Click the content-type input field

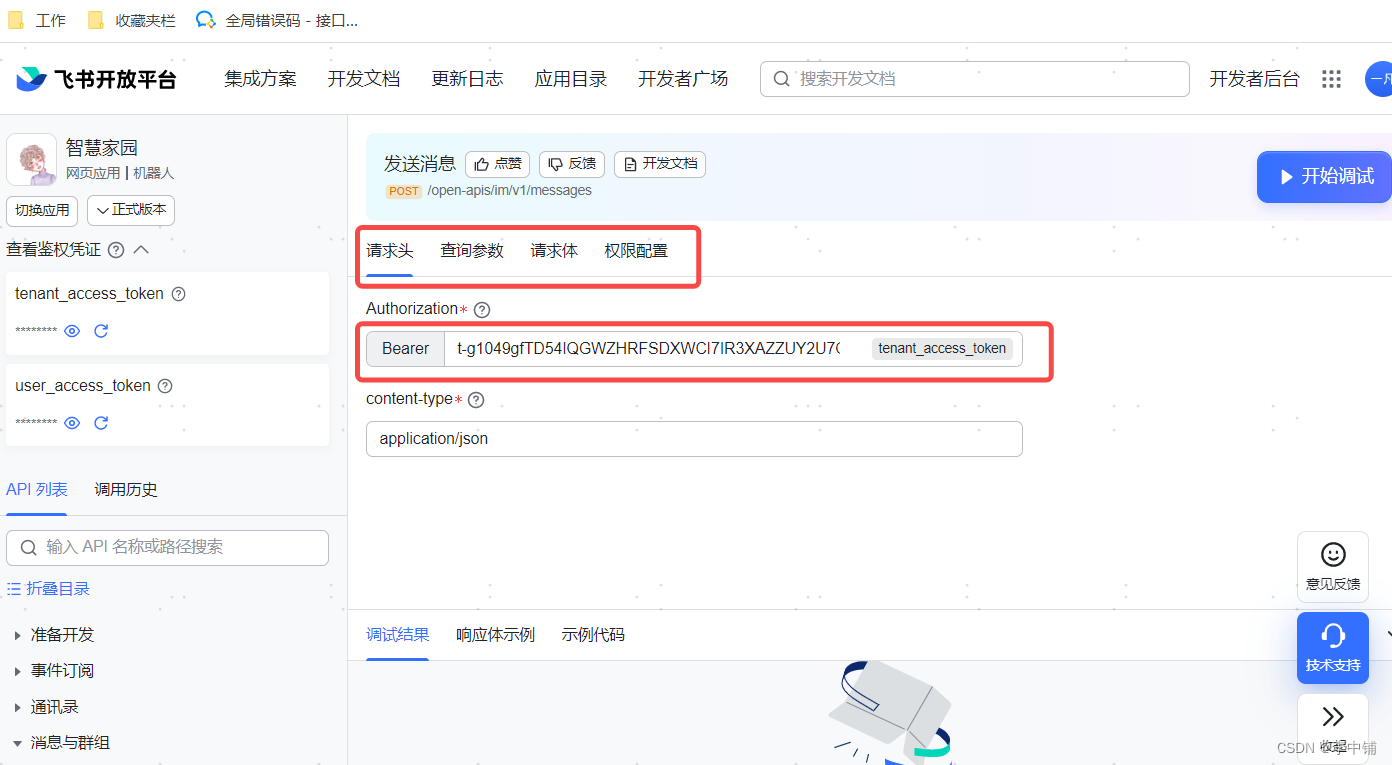pos(694,439)
